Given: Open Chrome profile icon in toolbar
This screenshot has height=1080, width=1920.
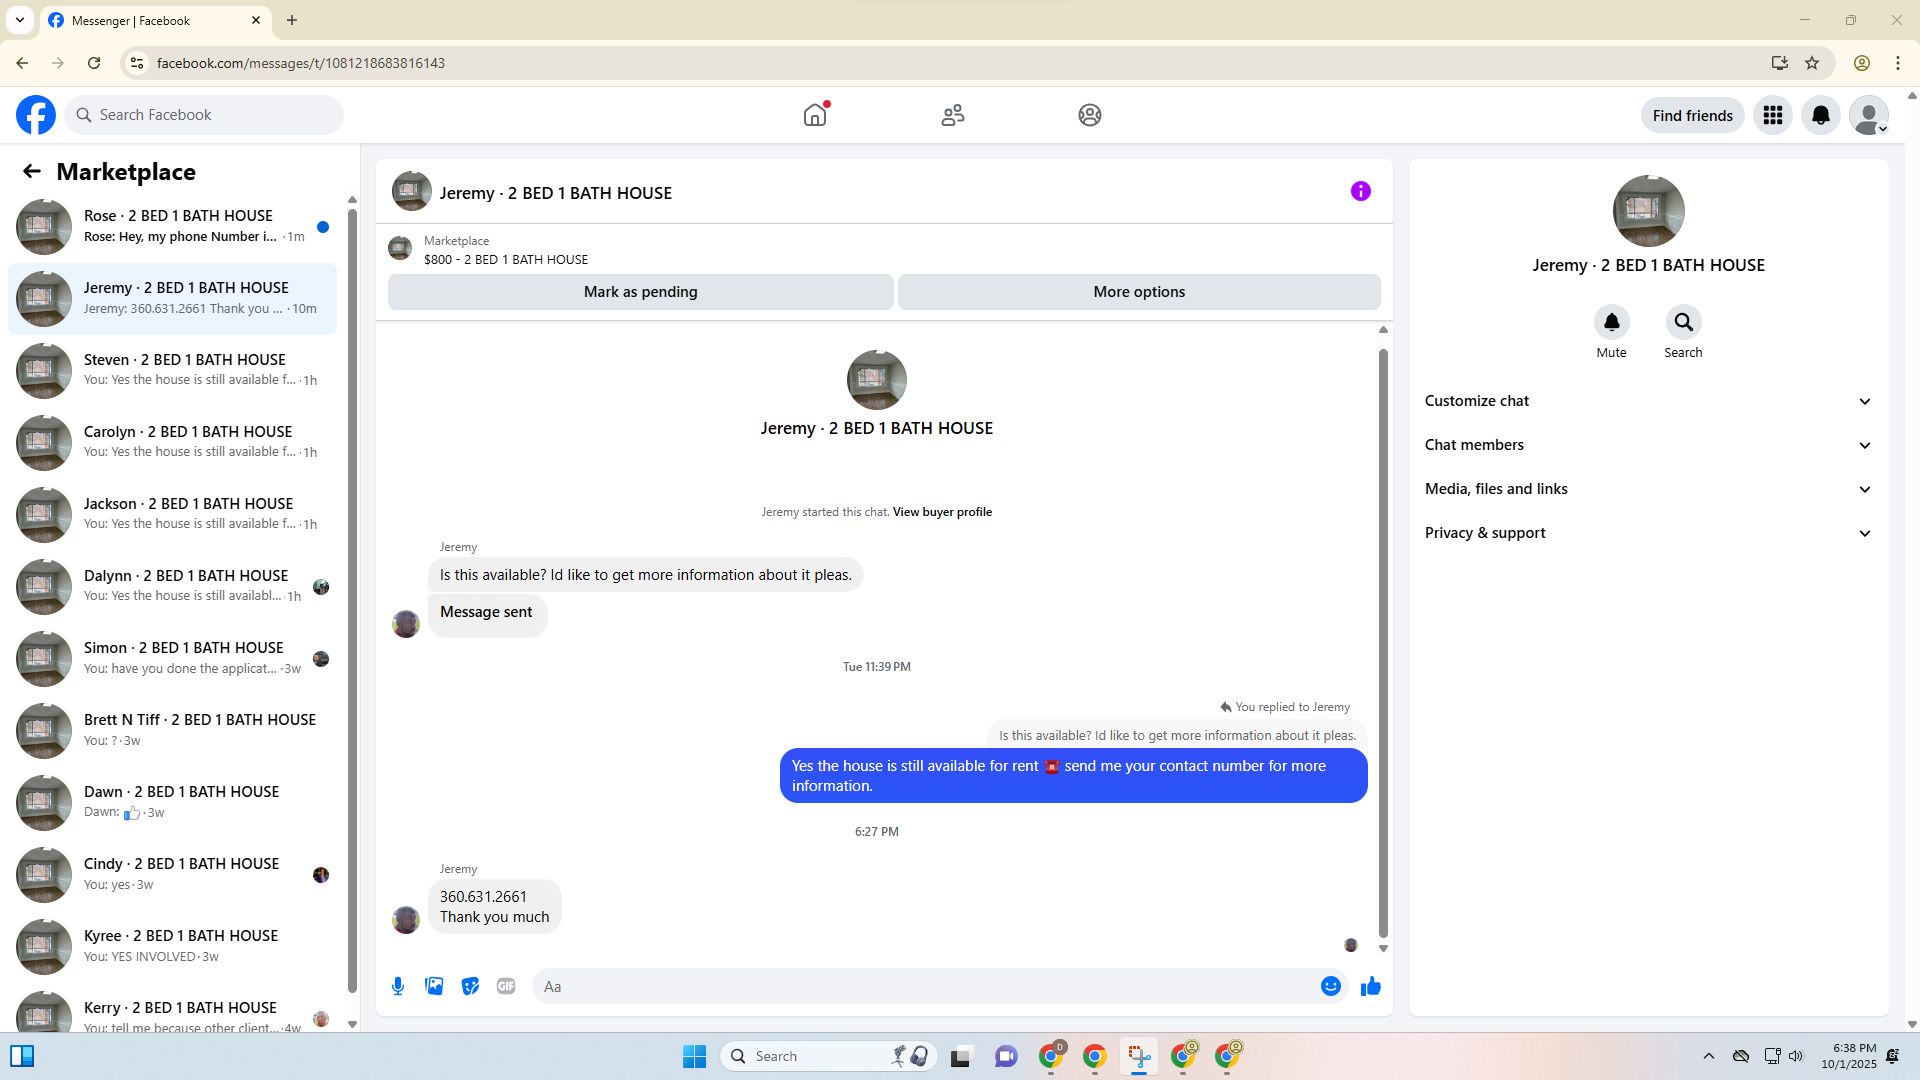Looking at the screenshot, I should tap(1862, 63).
